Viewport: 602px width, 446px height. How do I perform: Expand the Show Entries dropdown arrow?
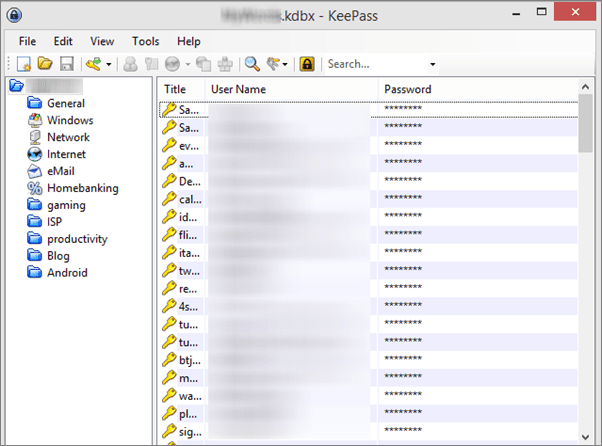pyautogui.click(x=285, y=64)
